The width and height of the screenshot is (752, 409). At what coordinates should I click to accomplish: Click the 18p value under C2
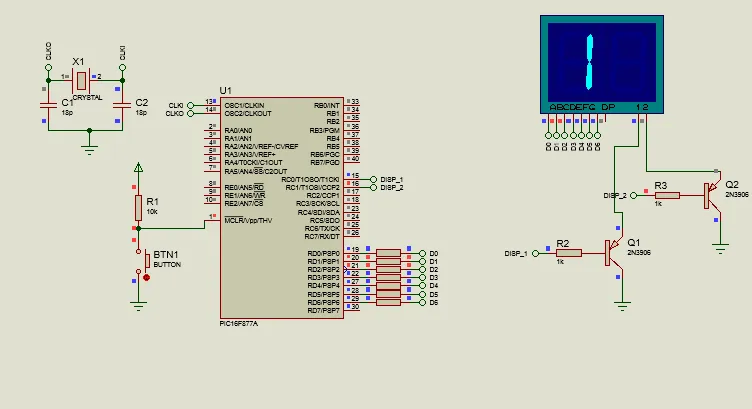click(x=141, y=113)
